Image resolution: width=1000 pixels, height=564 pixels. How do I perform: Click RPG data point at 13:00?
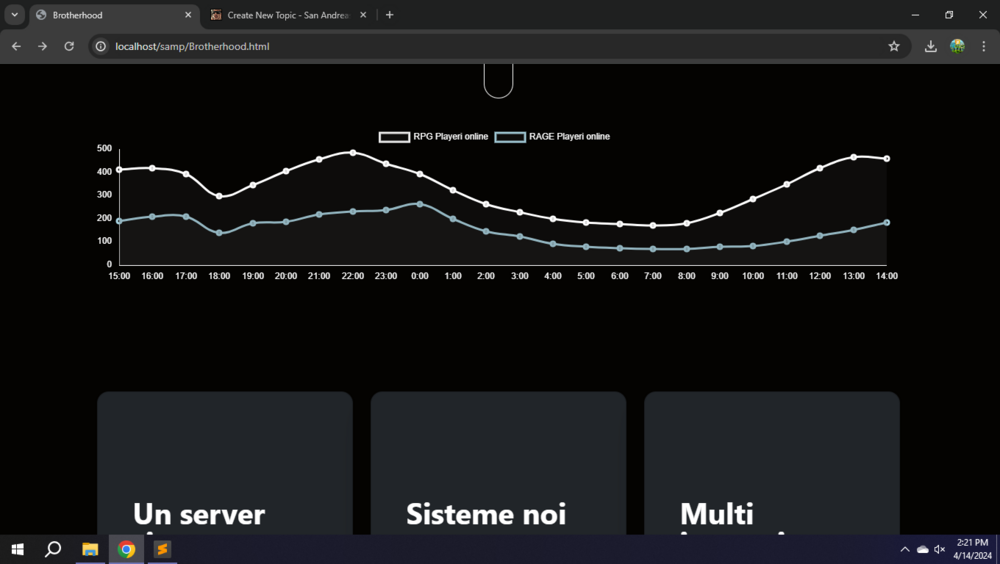854,157
